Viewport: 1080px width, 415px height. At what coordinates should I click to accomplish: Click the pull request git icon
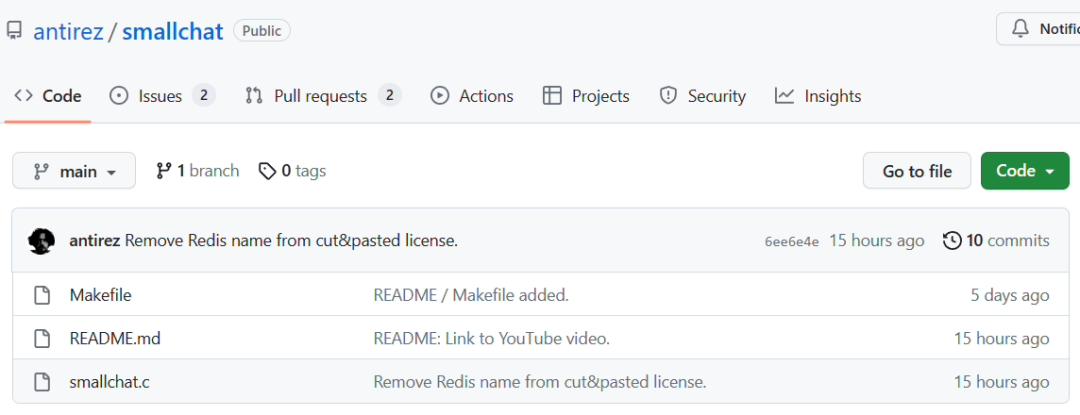(254, 96)
